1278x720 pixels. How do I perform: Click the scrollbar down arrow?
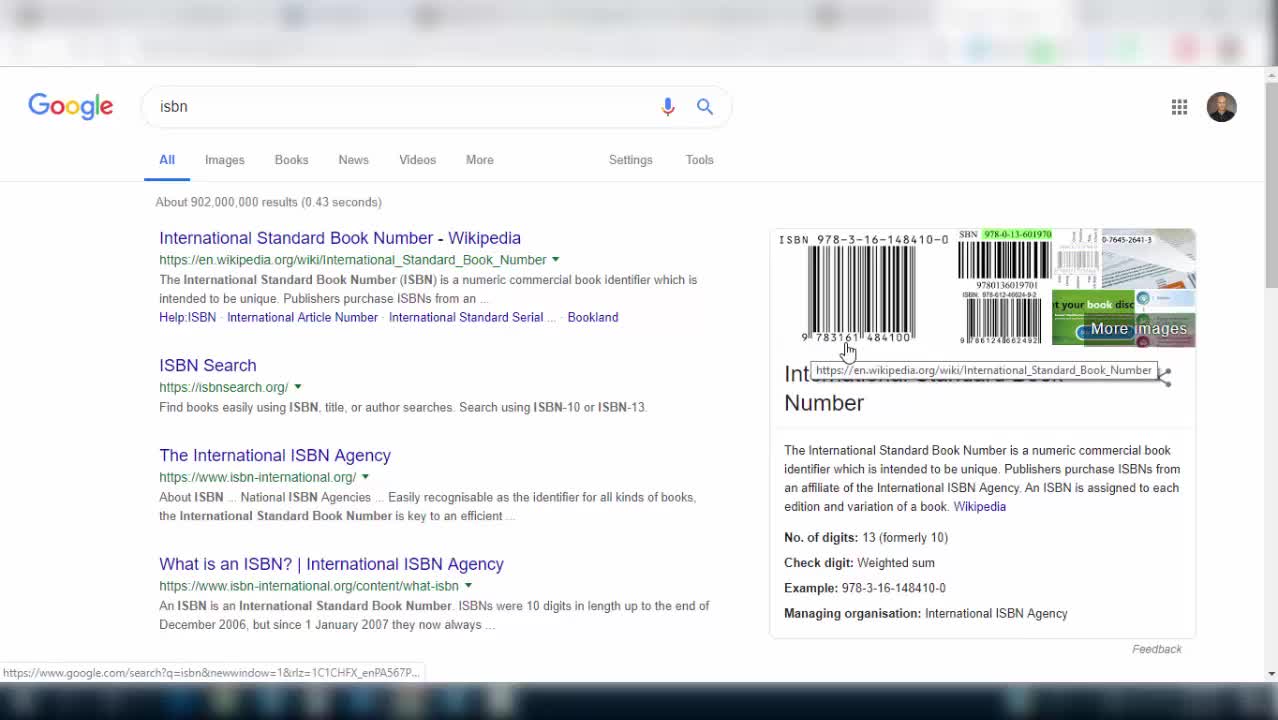pos(1272,674)
